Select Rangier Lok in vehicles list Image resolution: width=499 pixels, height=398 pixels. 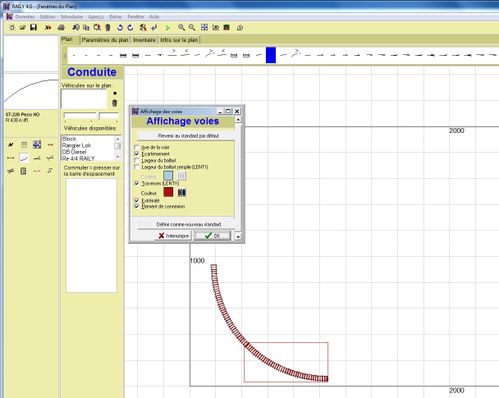(76, 145)
